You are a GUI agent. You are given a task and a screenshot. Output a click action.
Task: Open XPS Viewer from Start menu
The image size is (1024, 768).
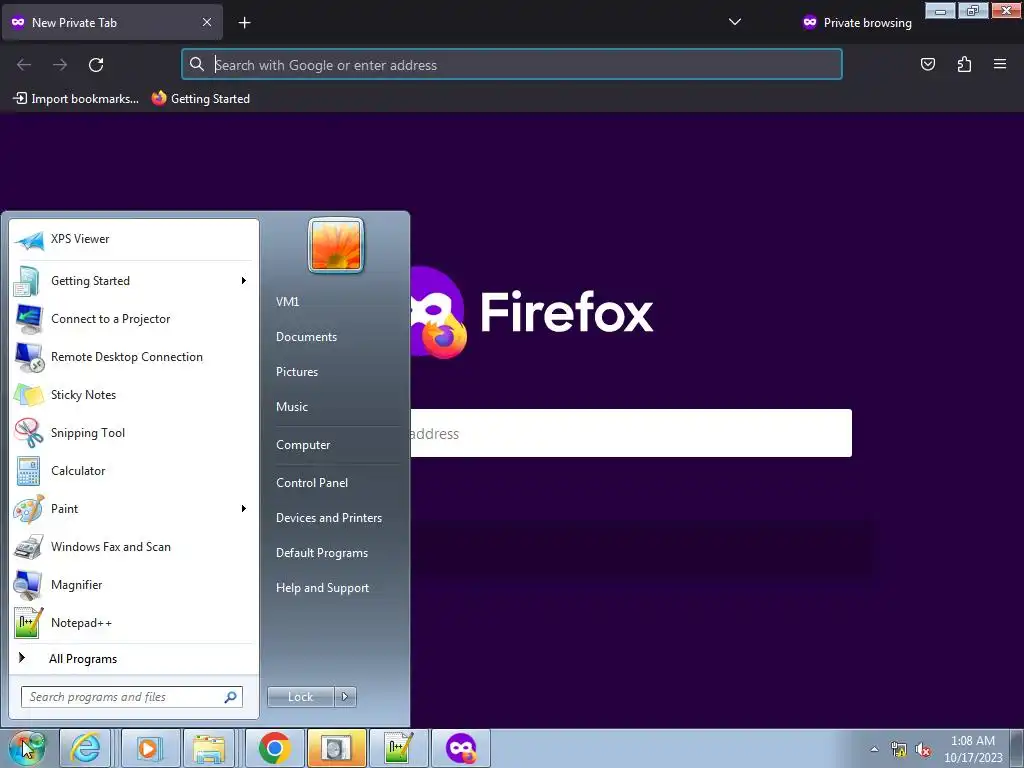point(134,239)
